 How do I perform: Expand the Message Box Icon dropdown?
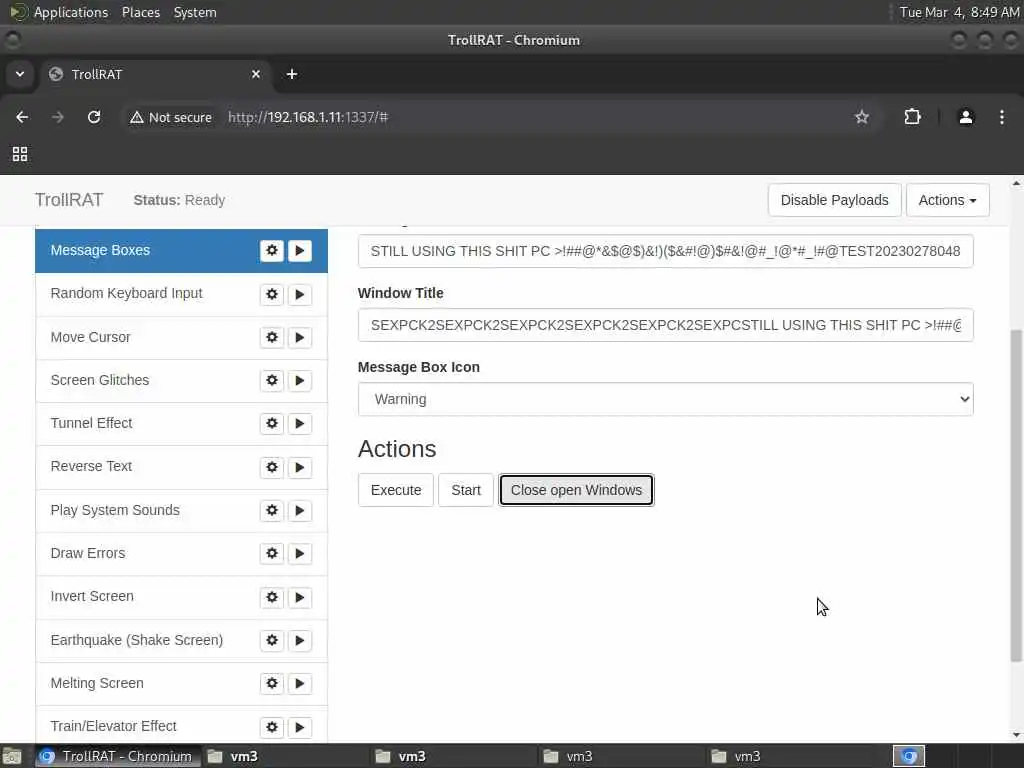[665, 399]
